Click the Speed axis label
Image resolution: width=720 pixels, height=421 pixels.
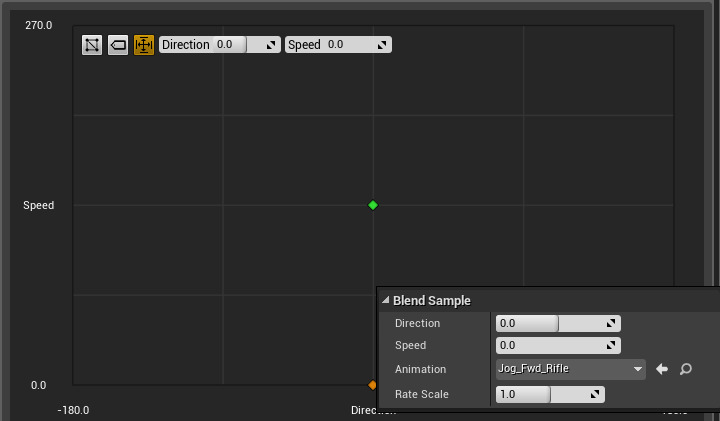point(39,205)
